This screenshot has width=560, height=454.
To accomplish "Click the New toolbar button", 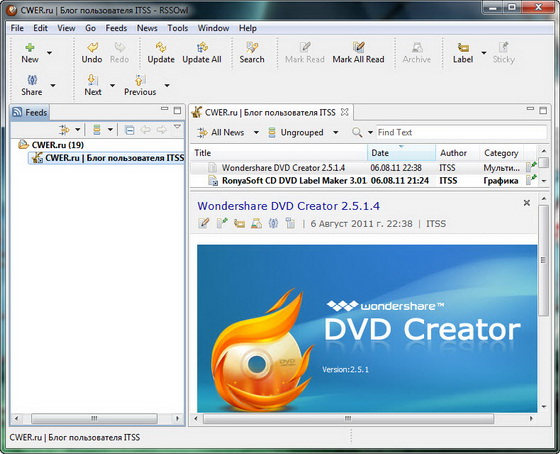I will [x=30, y=53].
